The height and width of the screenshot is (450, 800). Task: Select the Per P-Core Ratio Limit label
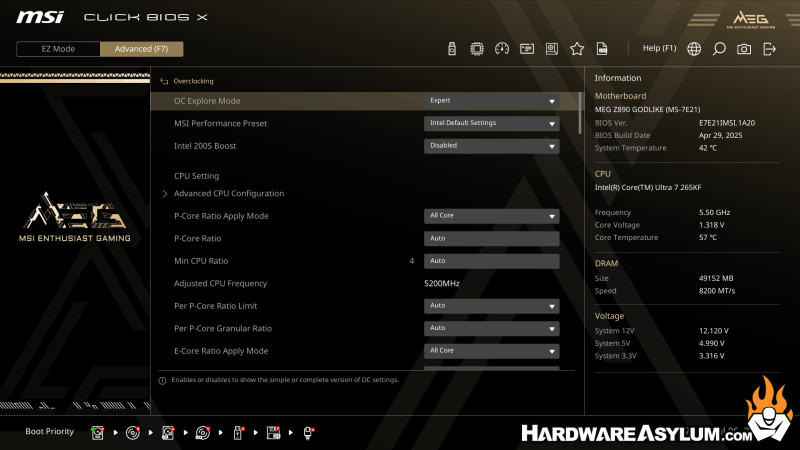215,306
